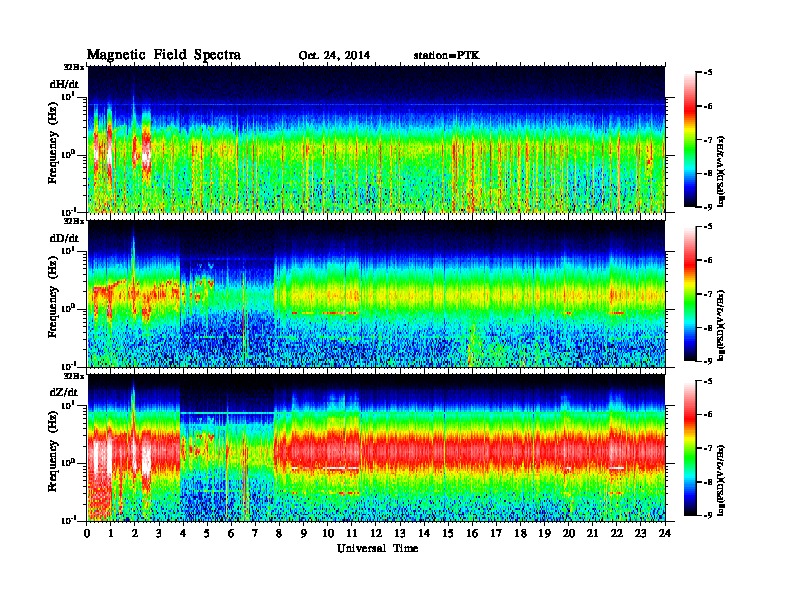The width and height of the screenshot is (792, 612).
Task: Click the dZ/dt colorbar log(PSD) units label
Action: click(722, 479)
